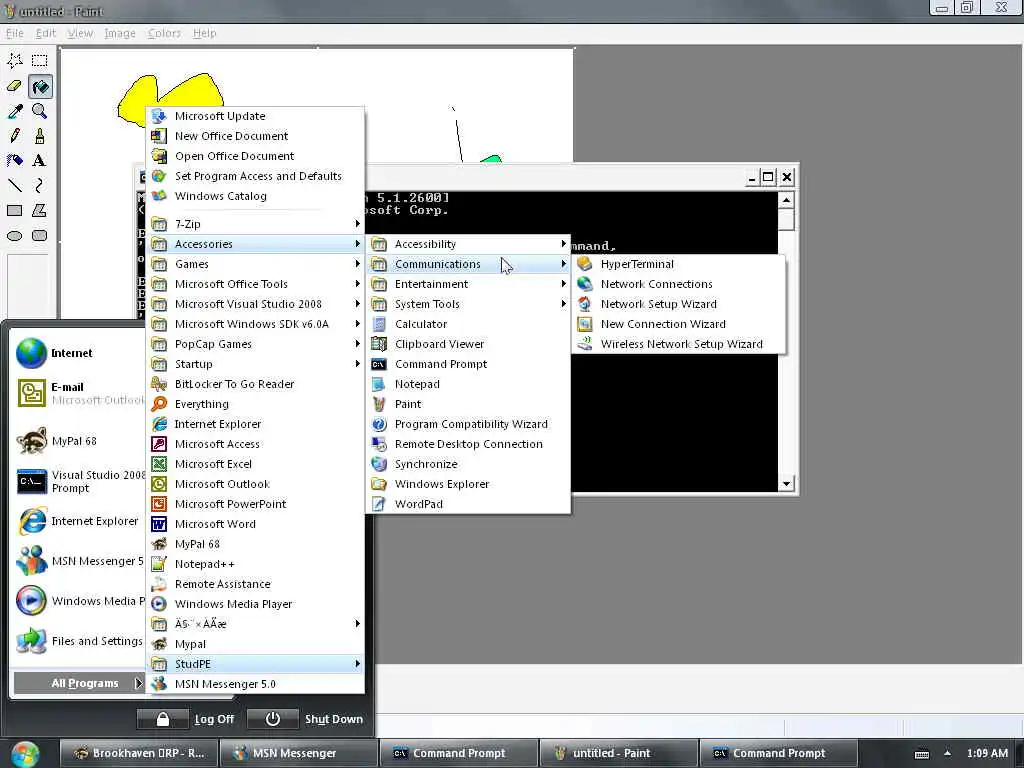
Task: Launch Notepad from the Accessories menu
Action: 468,384
